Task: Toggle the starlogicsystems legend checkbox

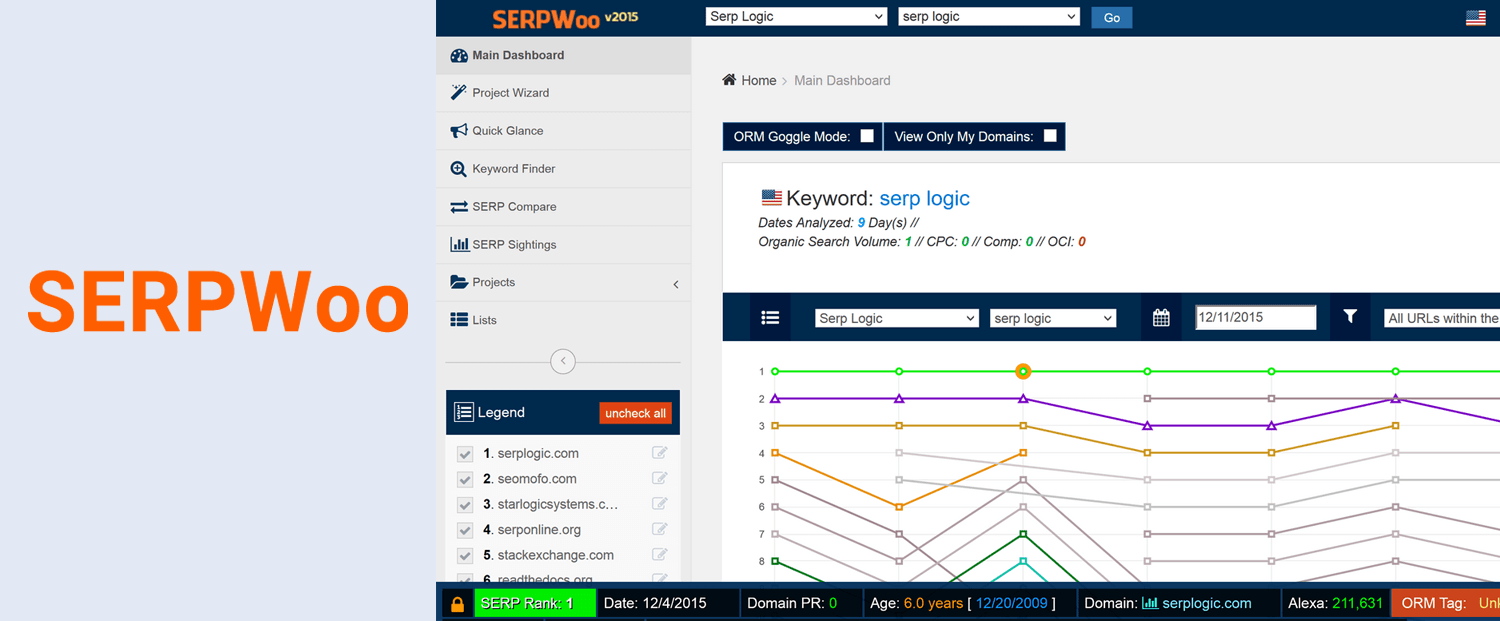Action: [x=465, y=505]
